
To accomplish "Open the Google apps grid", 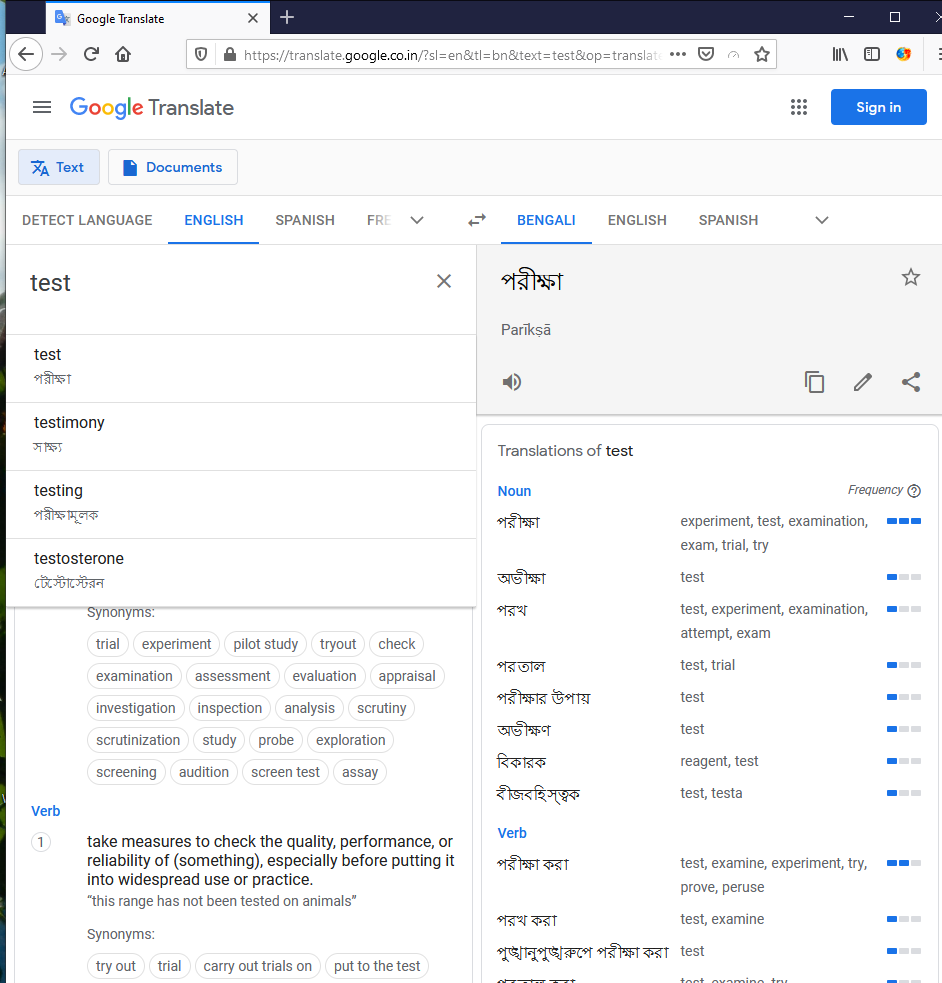I will 799,107.
